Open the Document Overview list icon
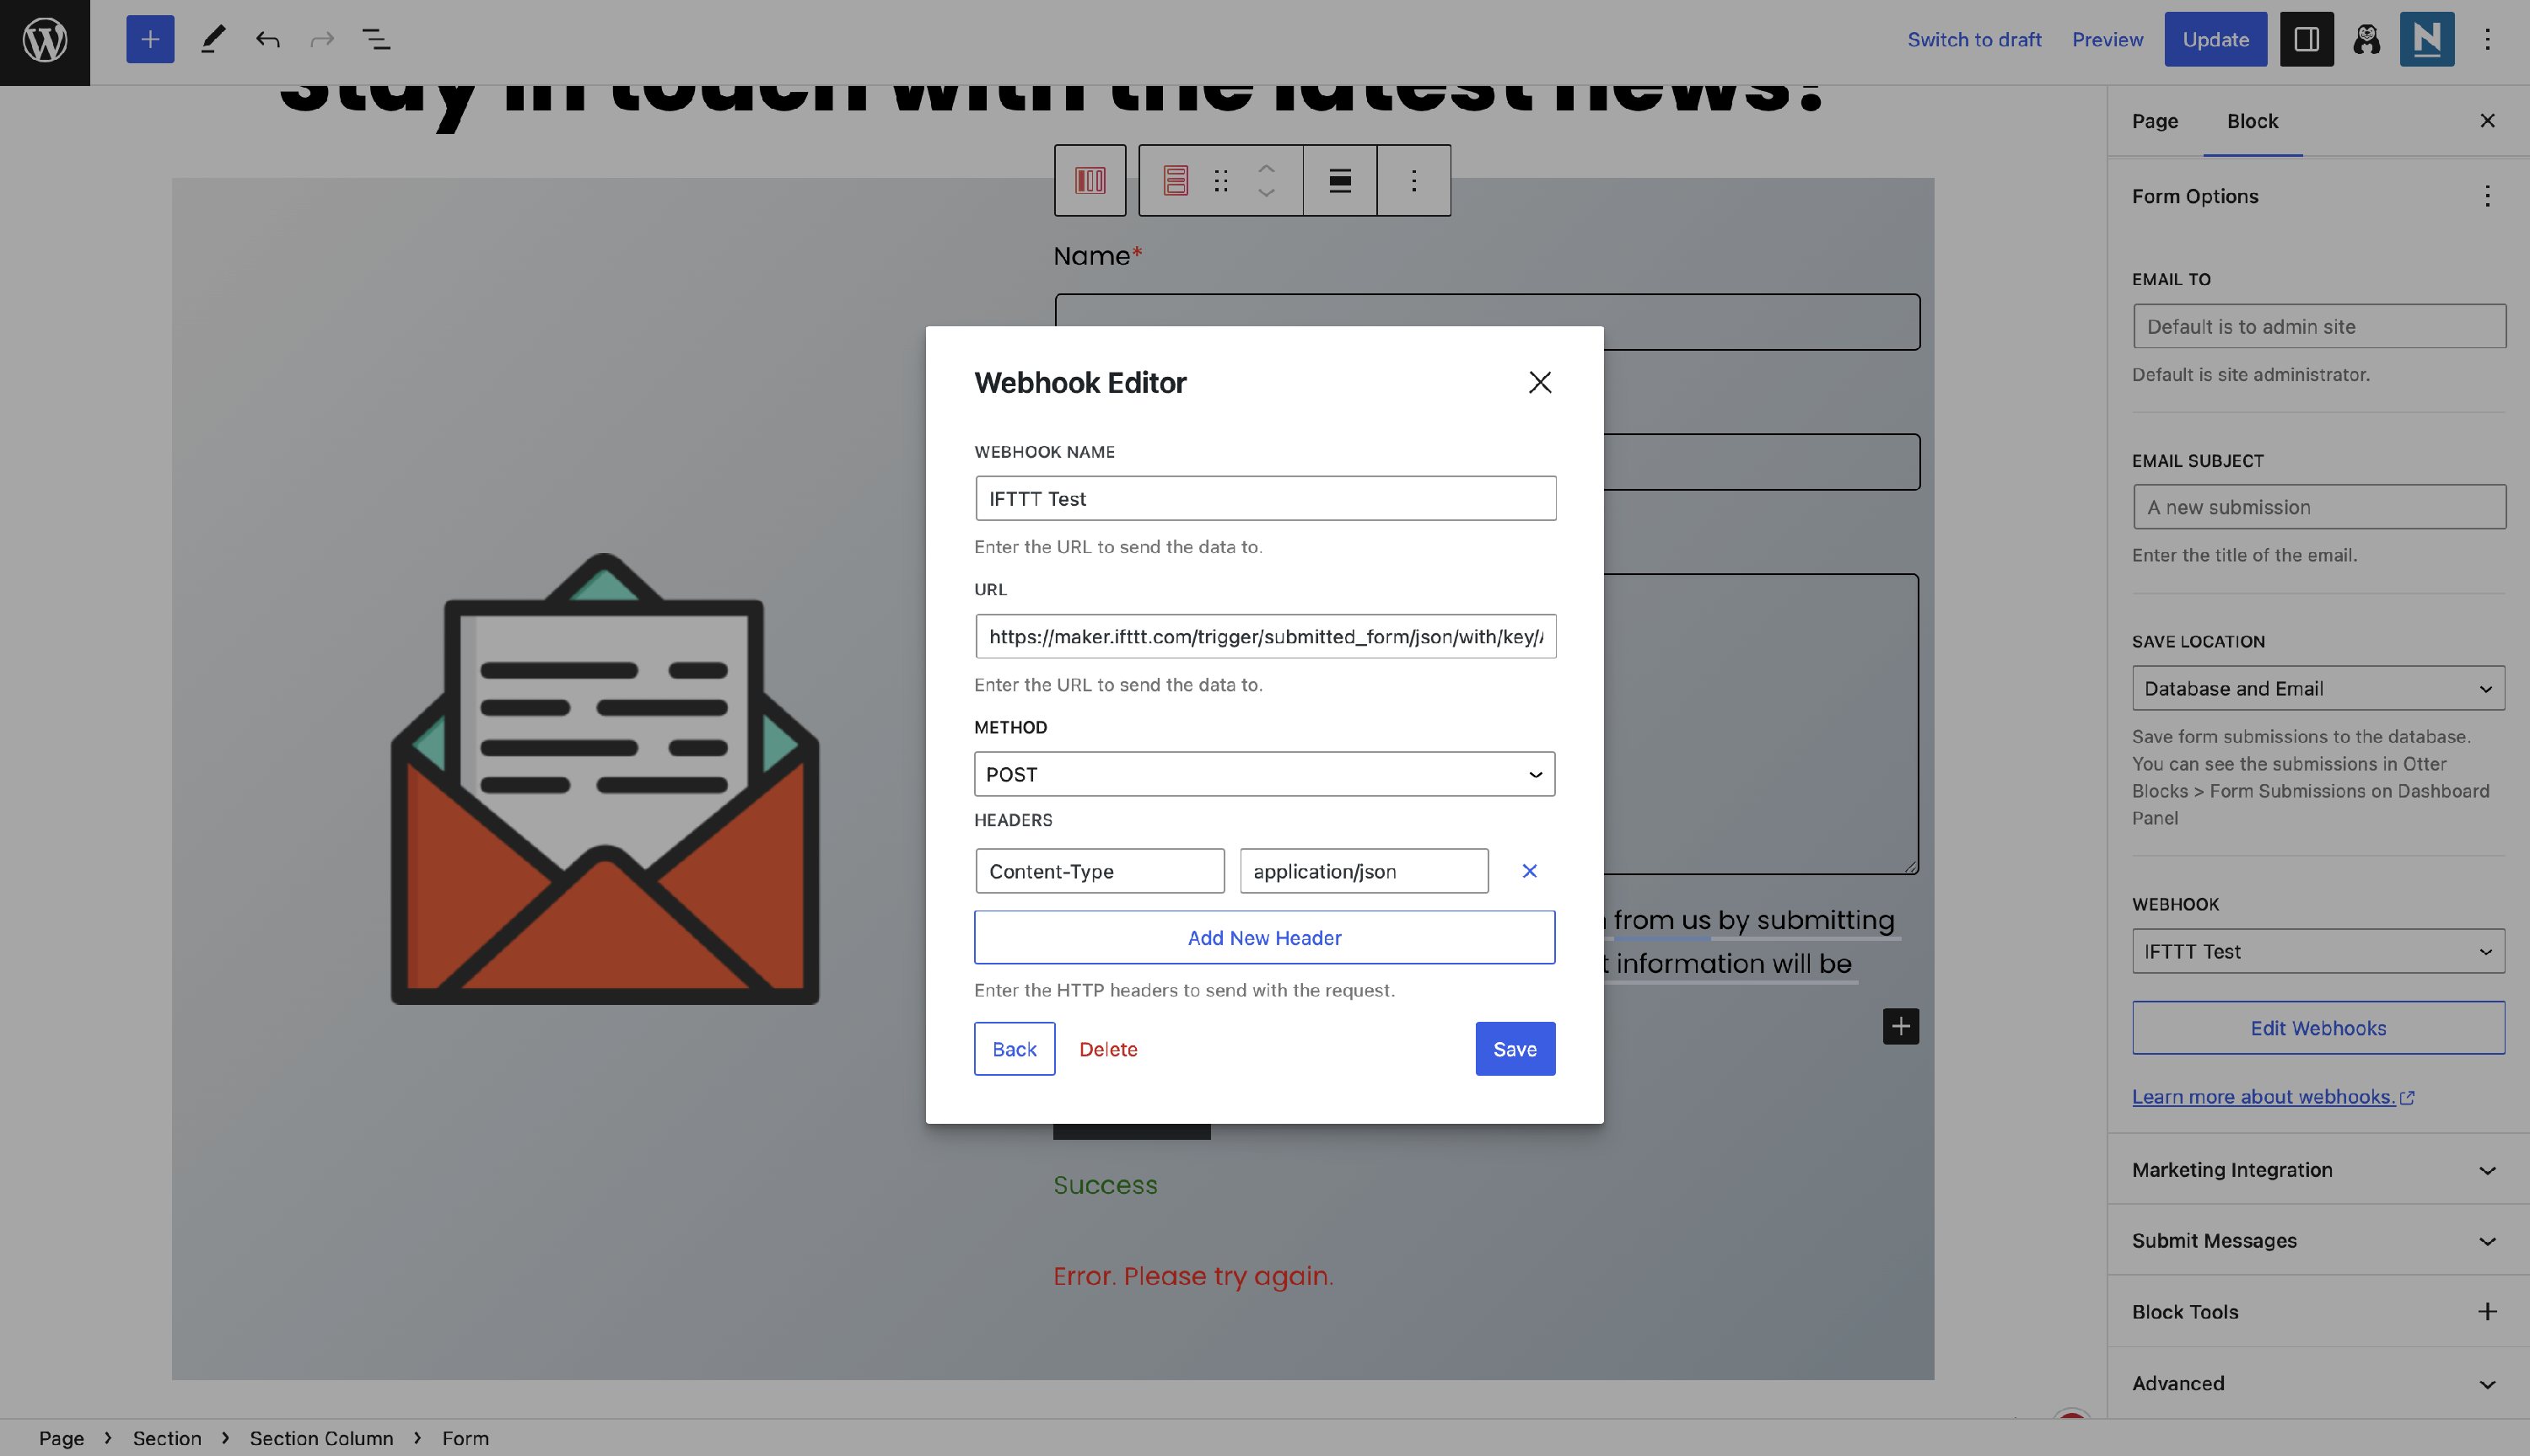The height and width of the screenshot is (1456, 2530). [376, 40]
